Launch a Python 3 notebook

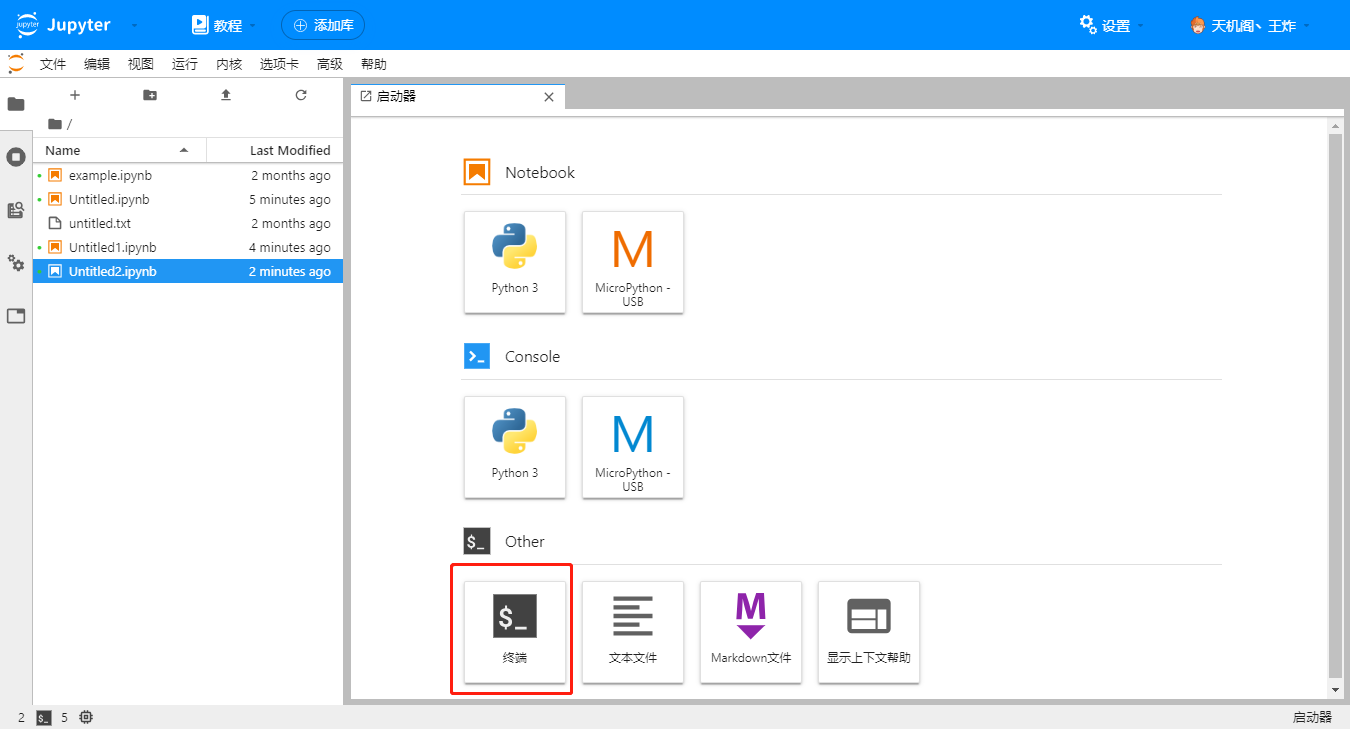pos(515,261)
